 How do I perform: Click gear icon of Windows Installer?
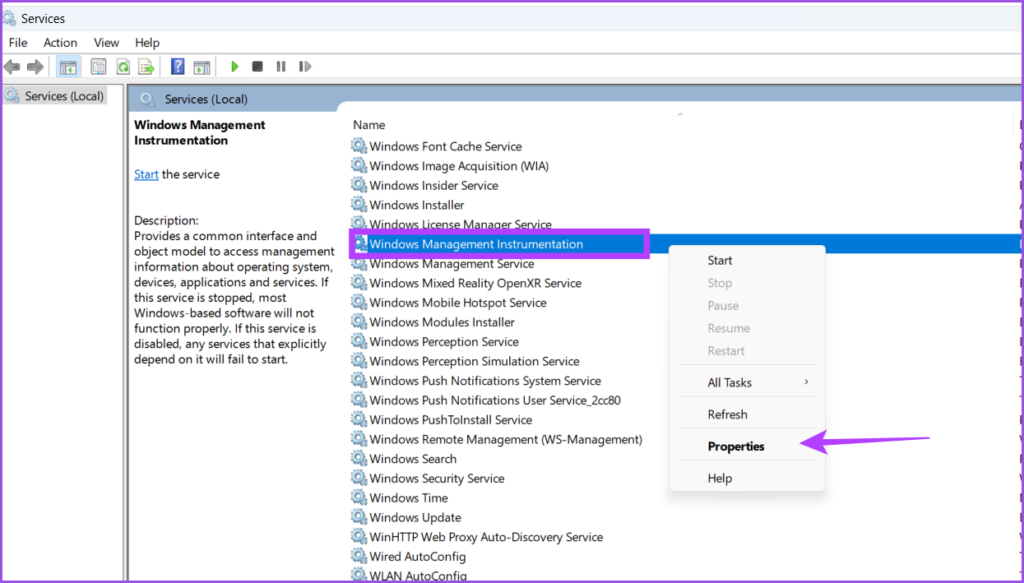359,204
